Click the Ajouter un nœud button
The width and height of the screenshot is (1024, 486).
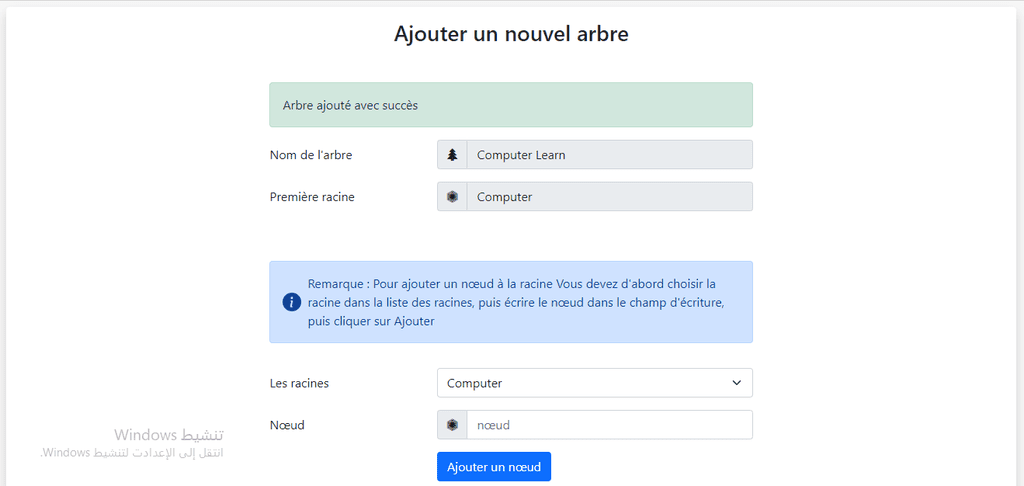[494, 467]
